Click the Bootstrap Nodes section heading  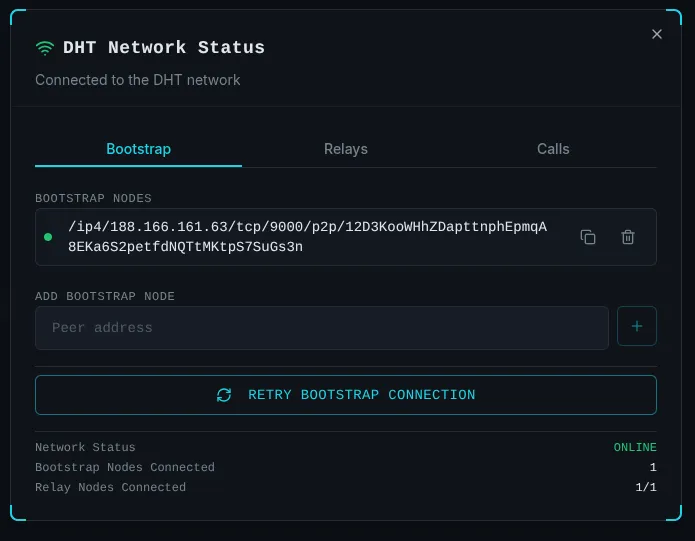[94, 199]
